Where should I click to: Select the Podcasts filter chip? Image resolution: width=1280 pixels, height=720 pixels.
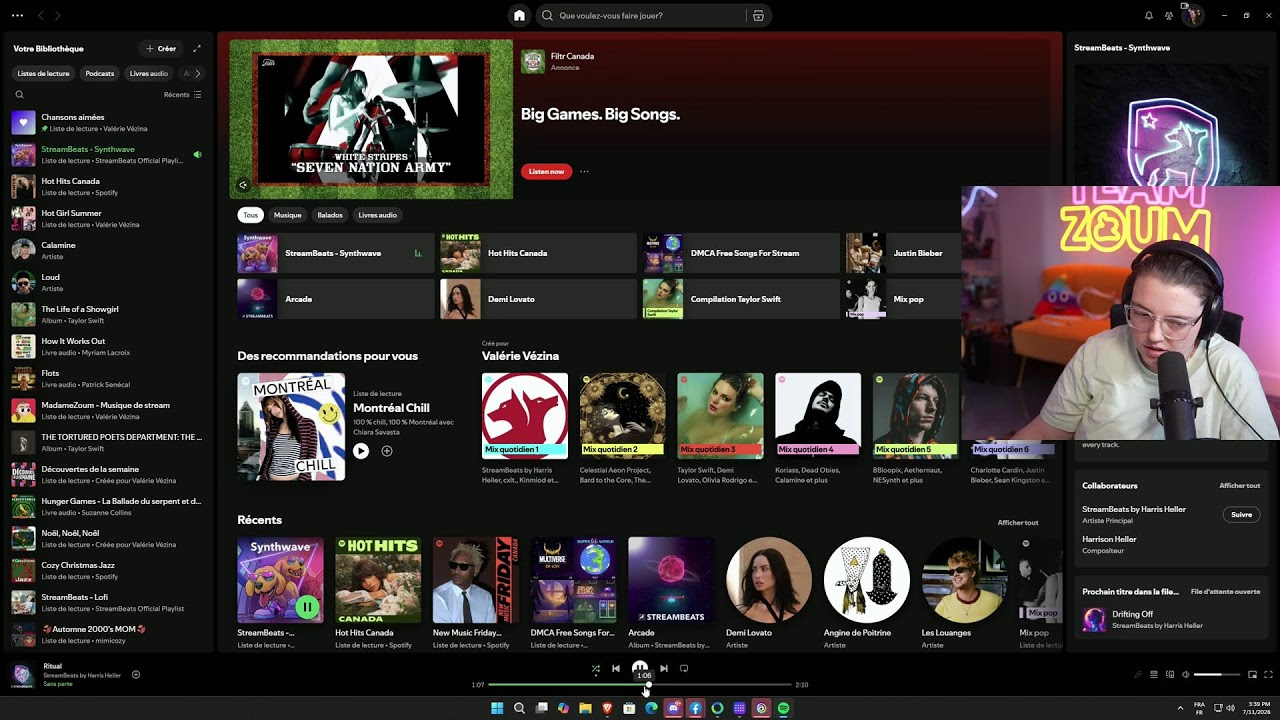click(100, 73)
